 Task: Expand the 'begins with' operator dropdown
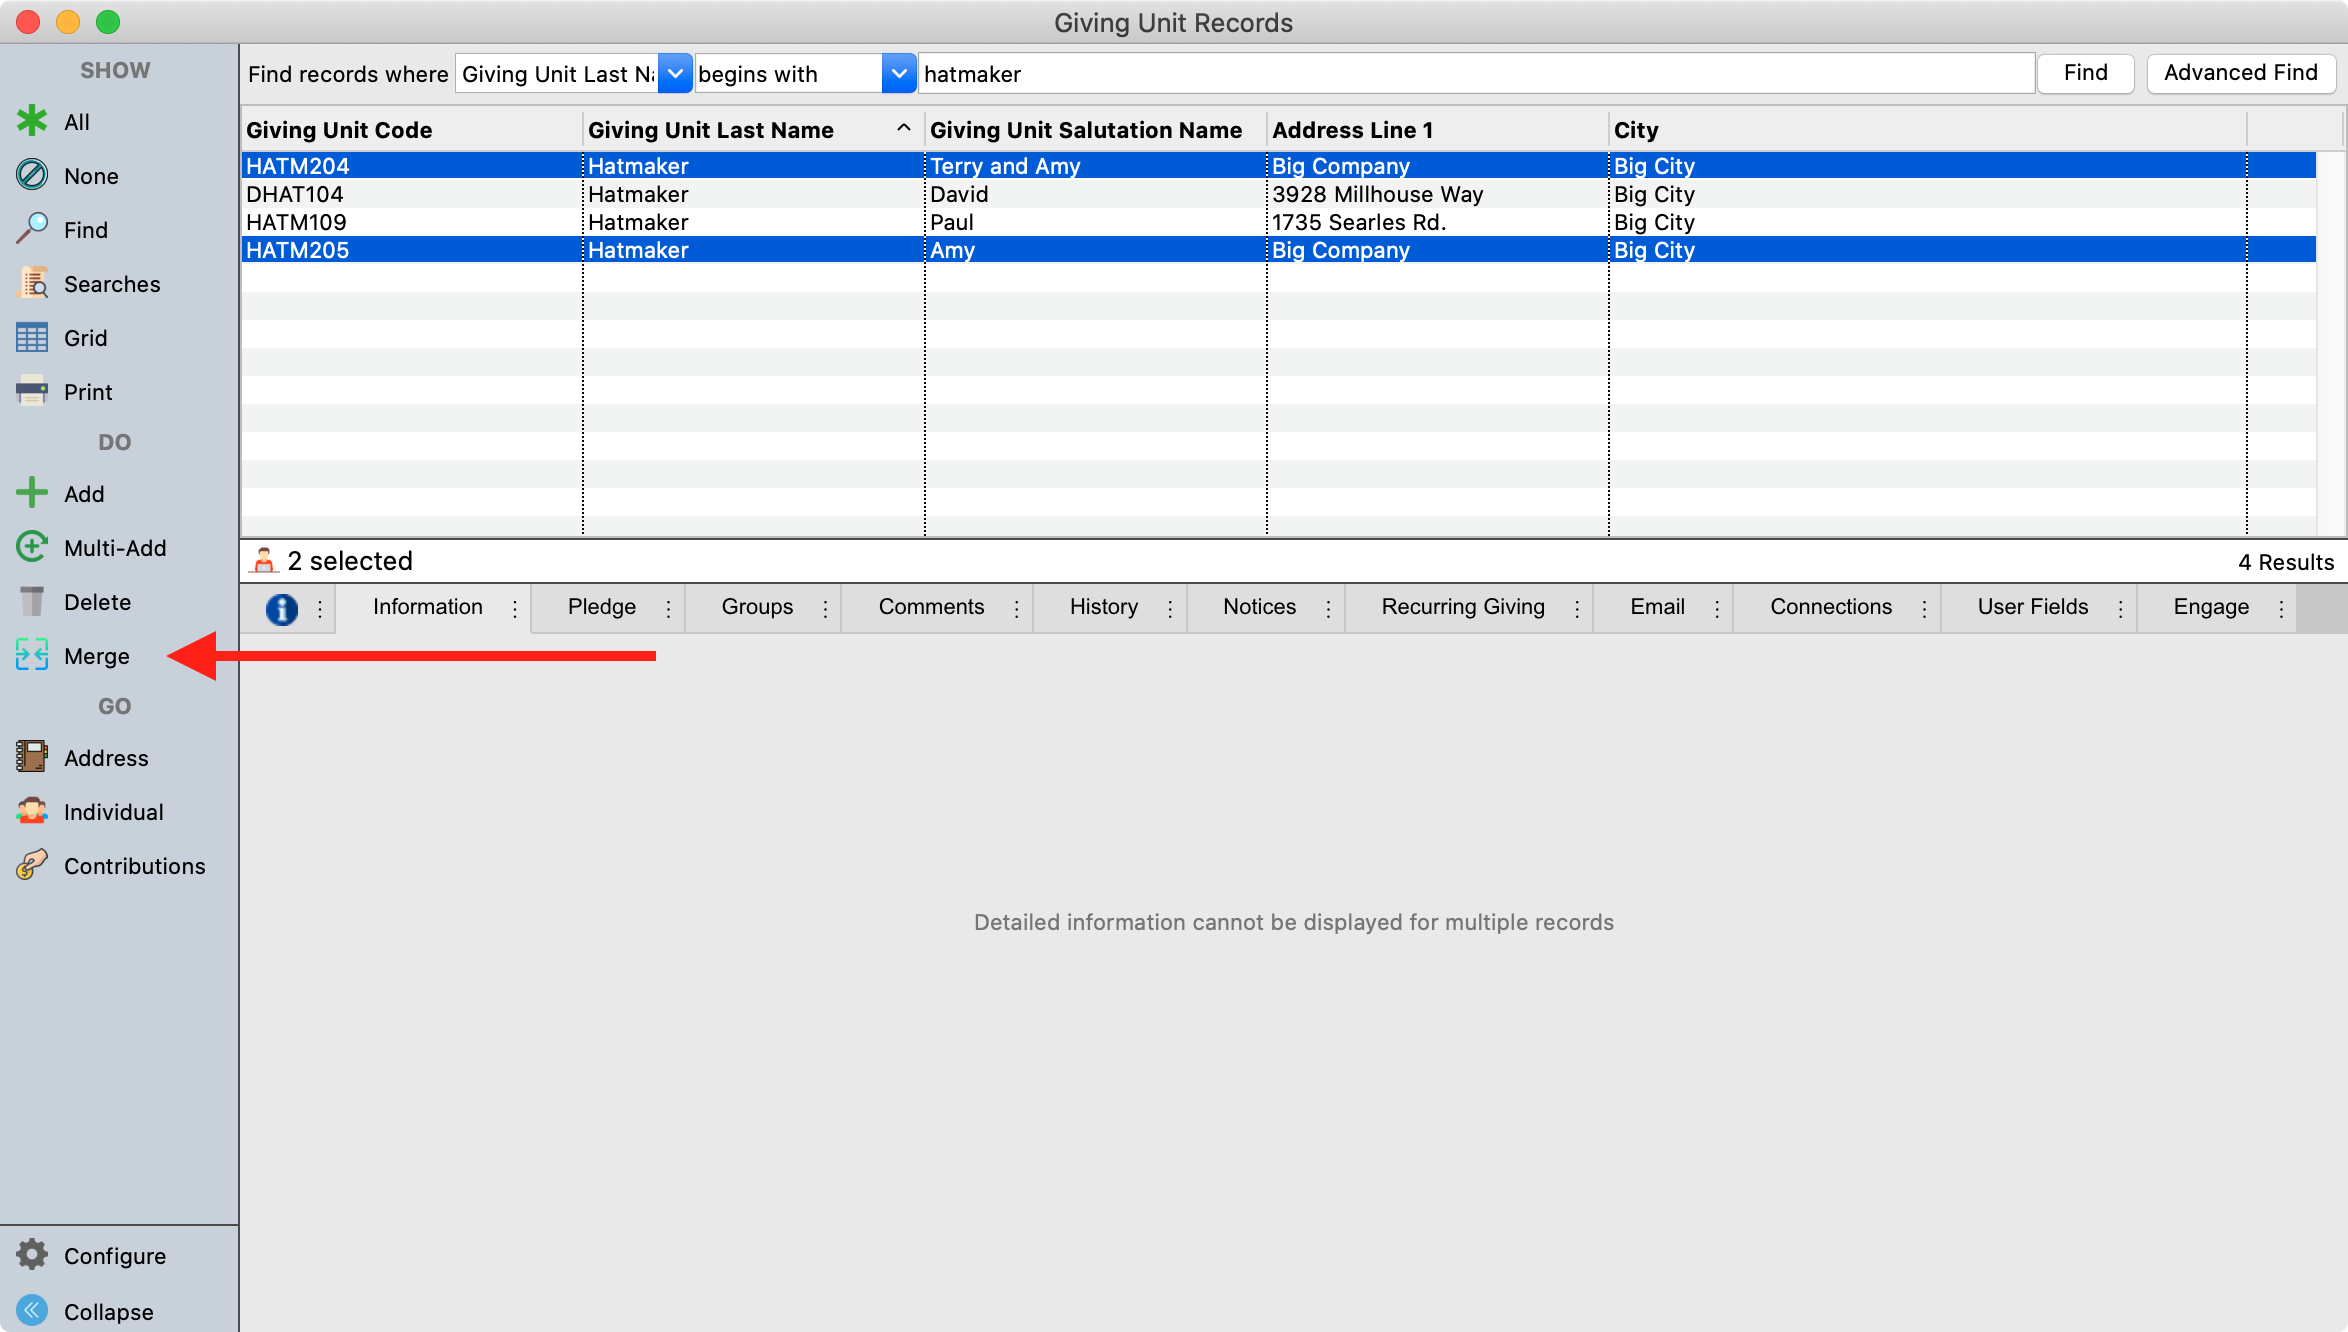(x=898, y=73)
